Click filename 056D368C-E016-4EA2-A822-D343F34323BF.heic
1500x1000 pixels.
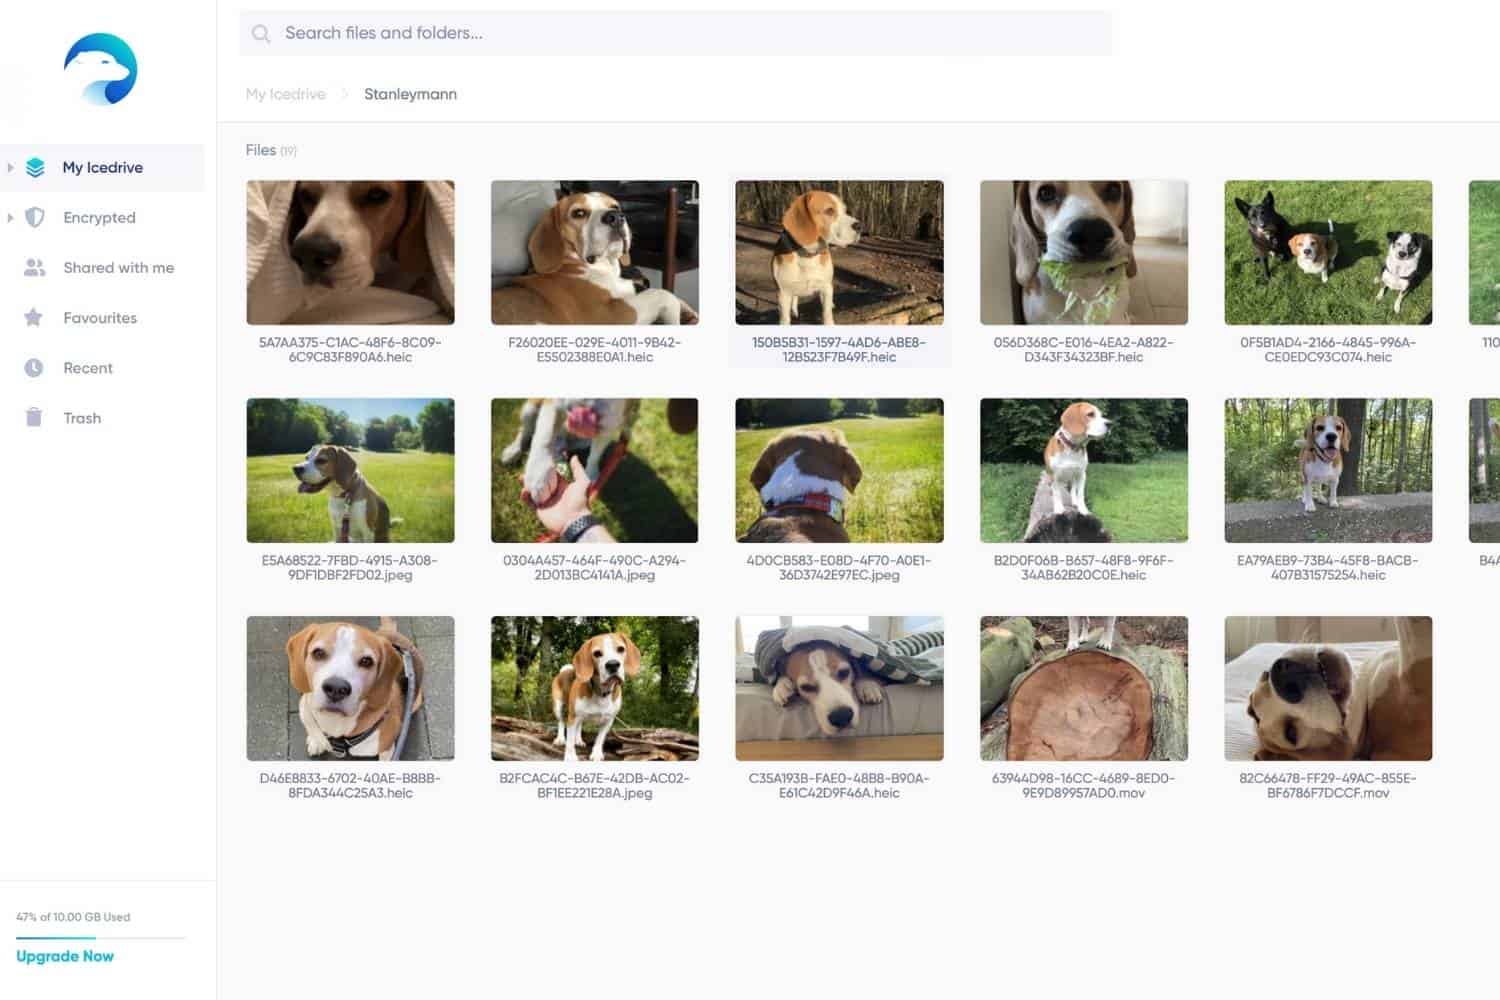pos(1084,350)
